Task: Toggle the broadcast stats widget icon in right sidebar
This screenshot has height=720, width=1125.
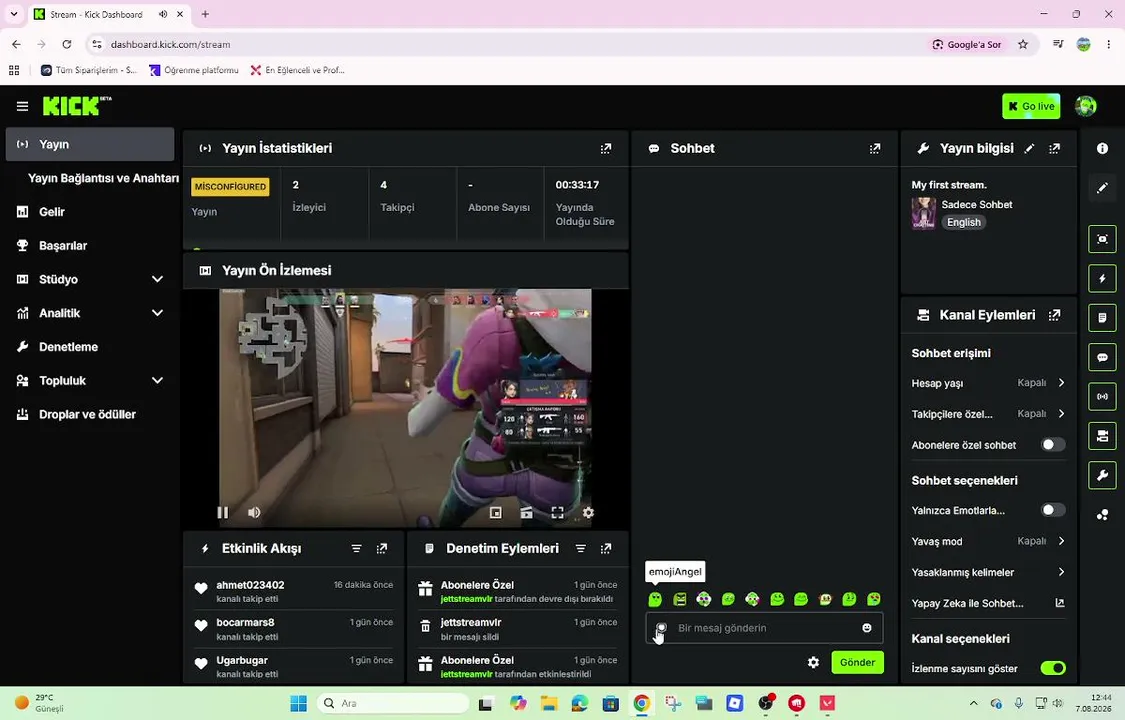Action: click(1102, 397)
